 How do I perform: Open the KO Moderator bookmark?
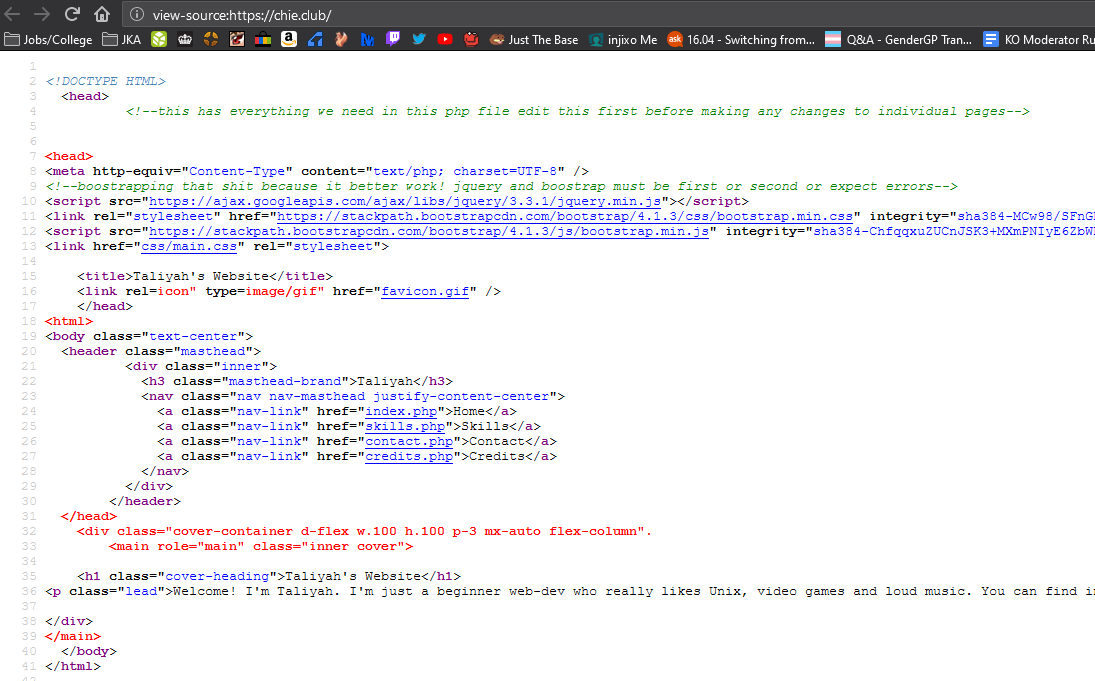point(1038,40)
